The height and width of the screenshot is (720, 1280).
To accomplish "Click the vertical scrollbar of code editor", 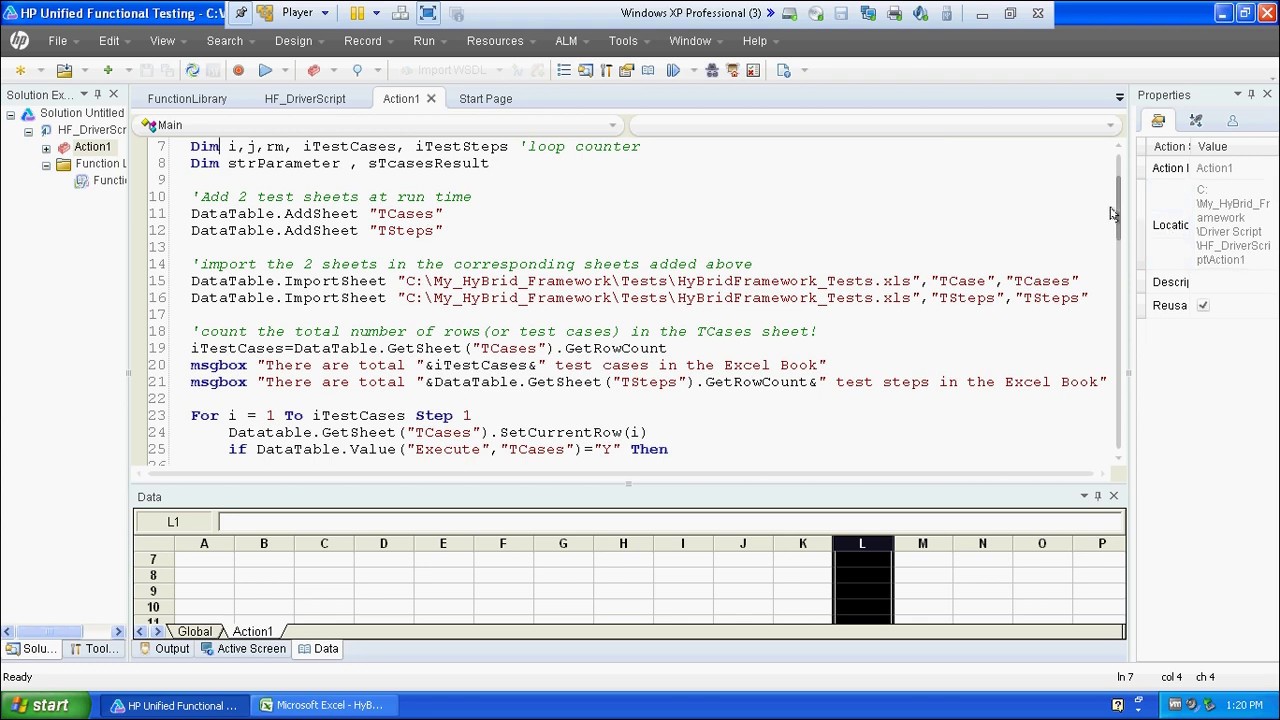I will (x=1117, y=208).
